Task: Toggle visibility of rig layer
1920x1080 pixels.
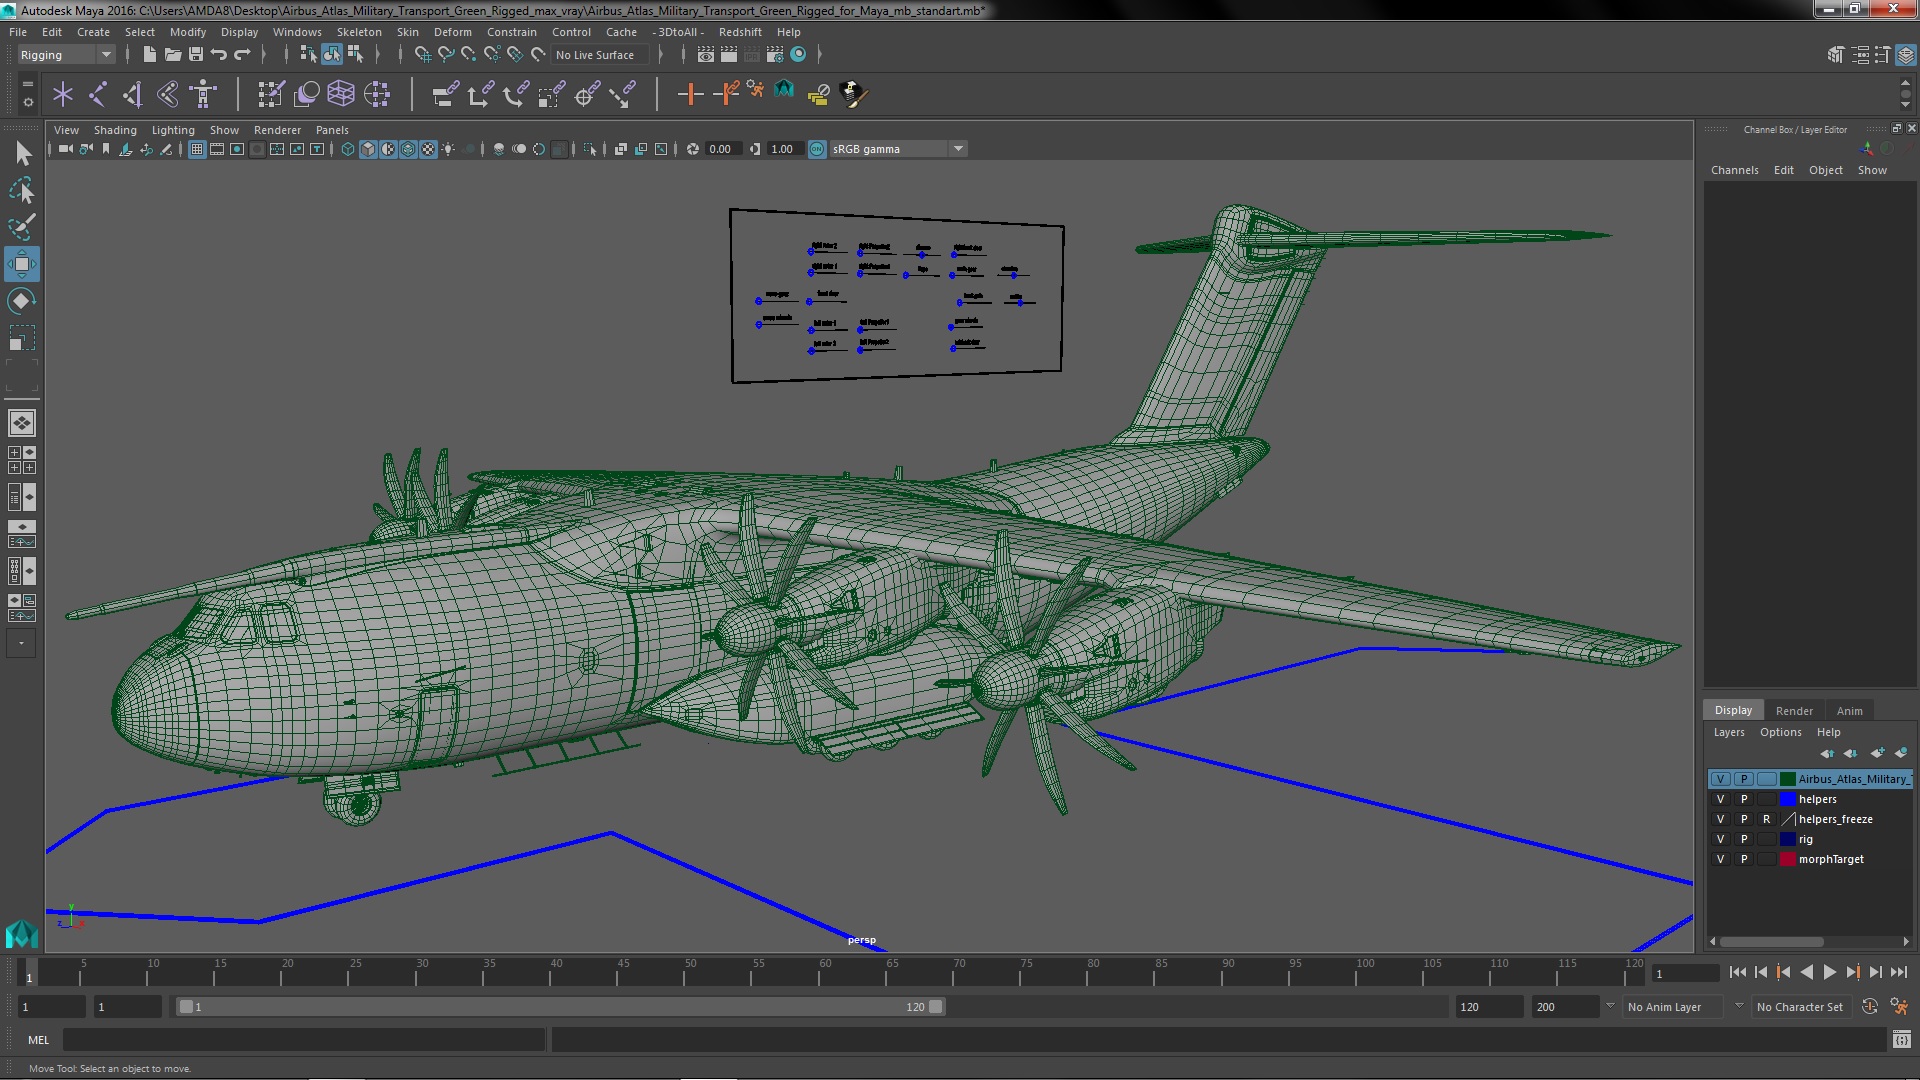Action: [x=1720, y=839]
